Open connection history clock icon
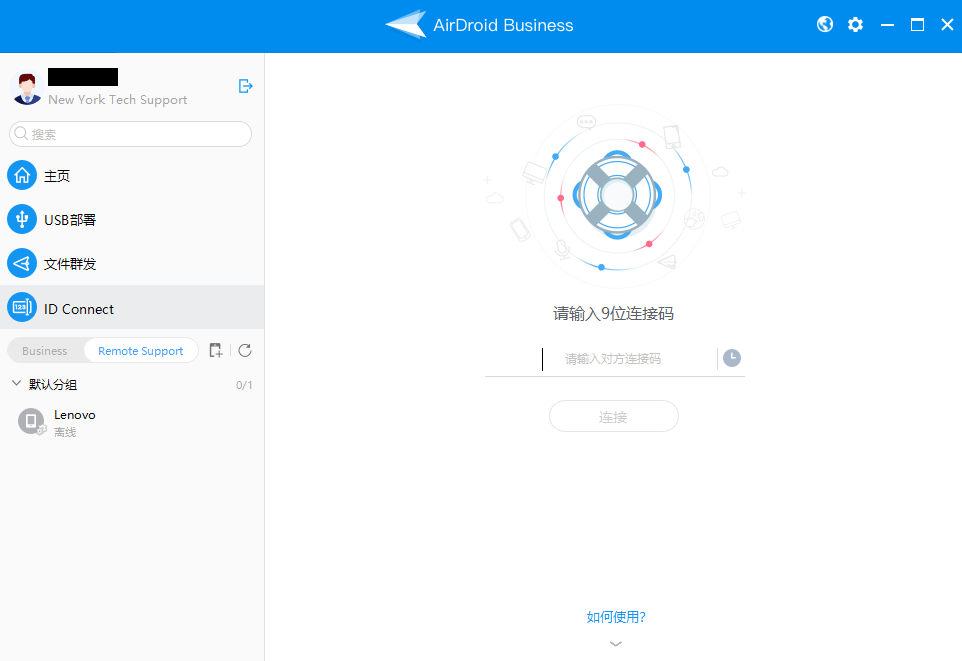 click(732, 358)
